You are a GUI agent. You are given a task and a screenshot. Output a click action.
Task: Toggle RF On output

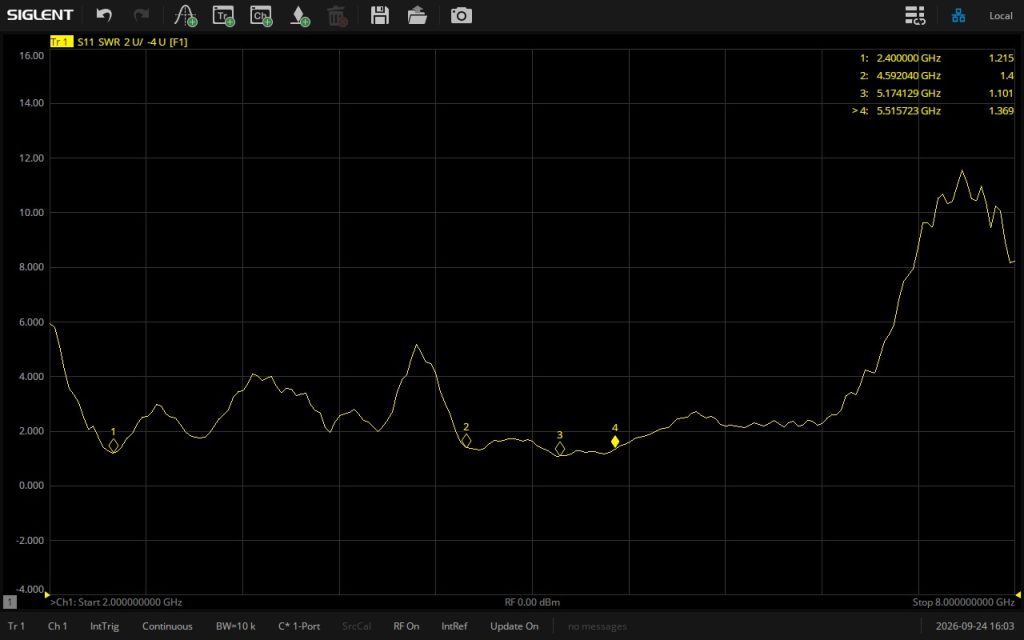(x=406, y=626)
